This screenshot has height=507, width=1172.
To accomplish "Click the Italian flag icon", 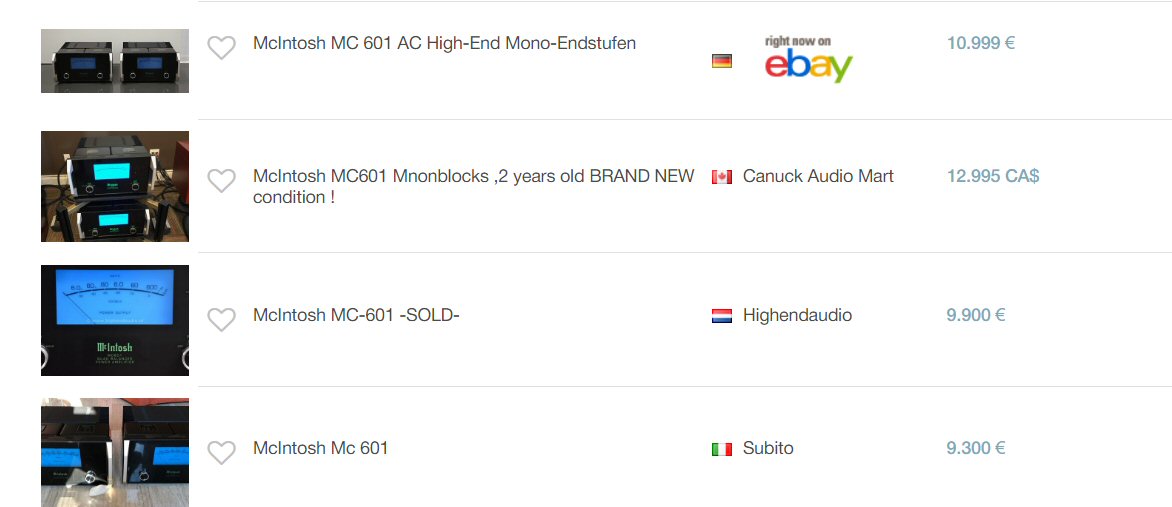I will click(722, 449).
